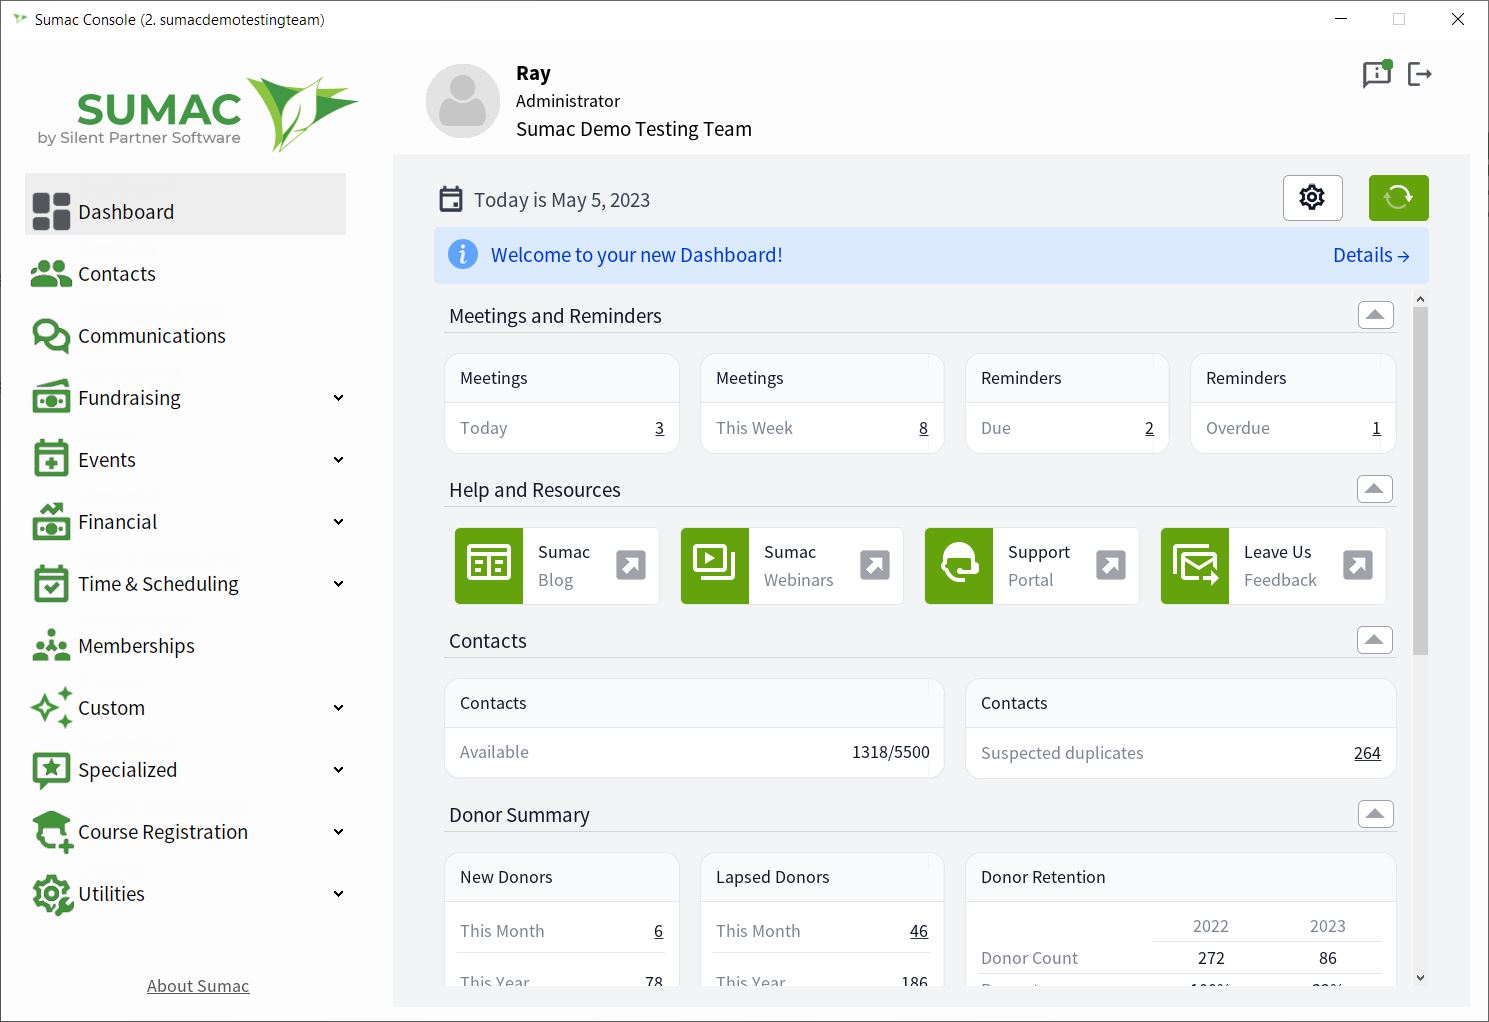This screenshot has height=1022, width=1489.
Task: Open lapsed donors this month count 46
Action: pyautogui.click(x=919, y=931)
